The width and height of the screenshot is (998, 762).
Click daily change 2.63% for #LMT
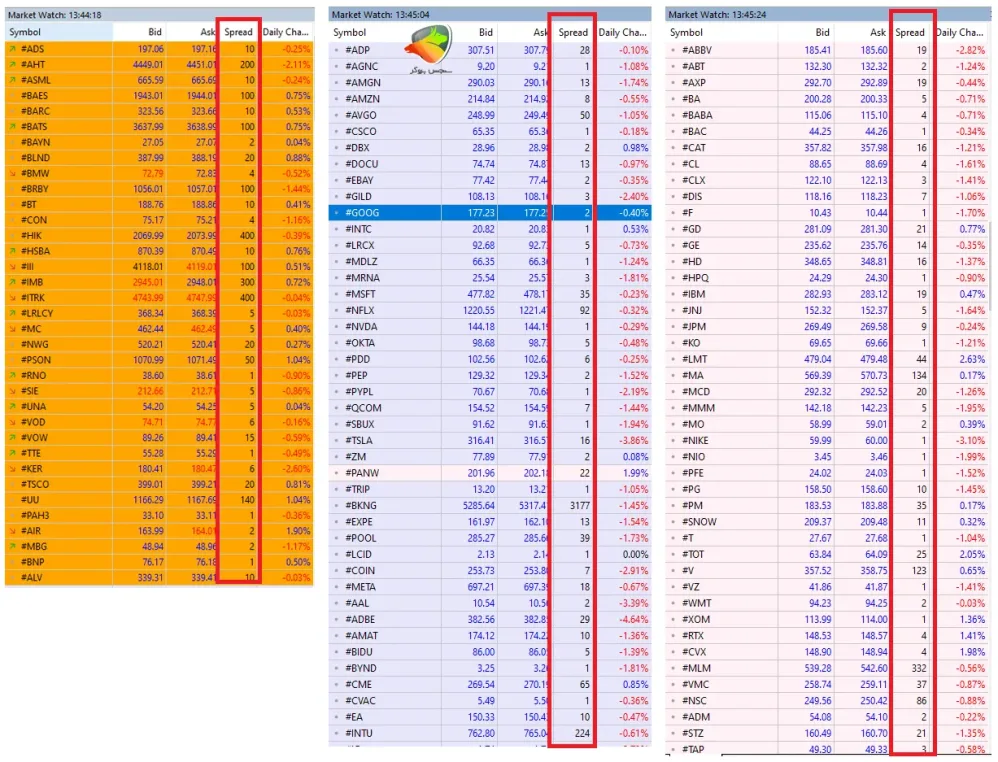(972, 359)
